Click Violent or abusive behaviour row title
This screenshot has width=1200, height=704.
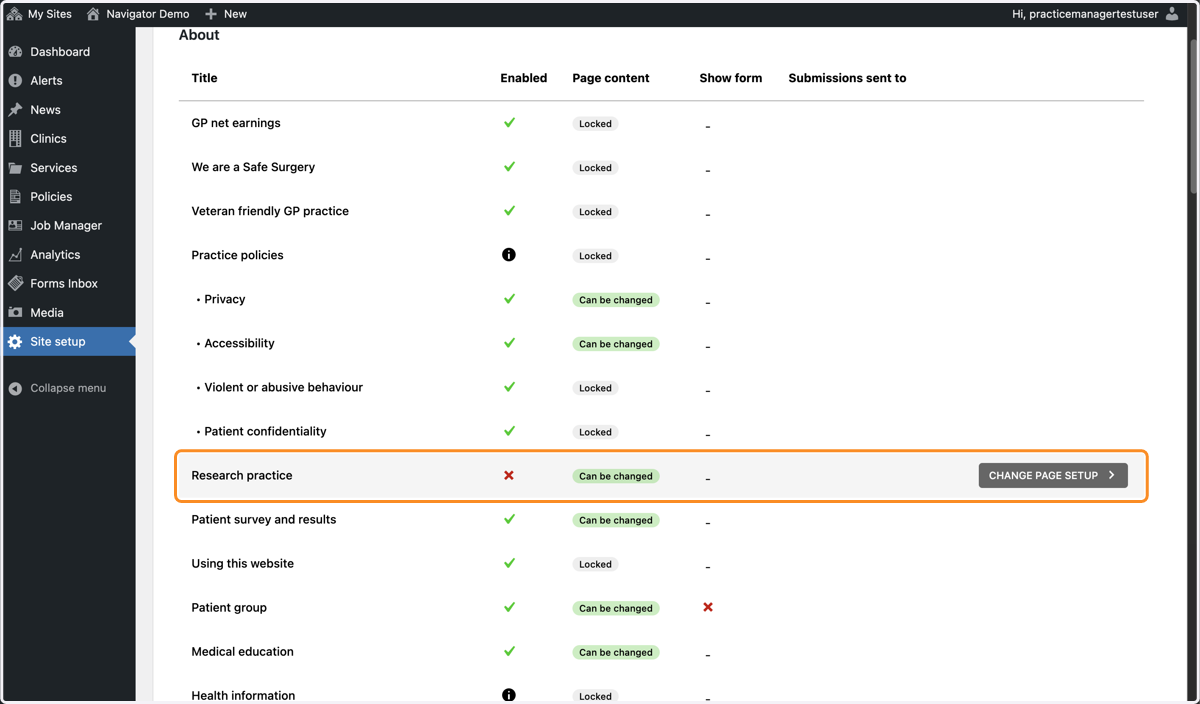pos(283,387)
